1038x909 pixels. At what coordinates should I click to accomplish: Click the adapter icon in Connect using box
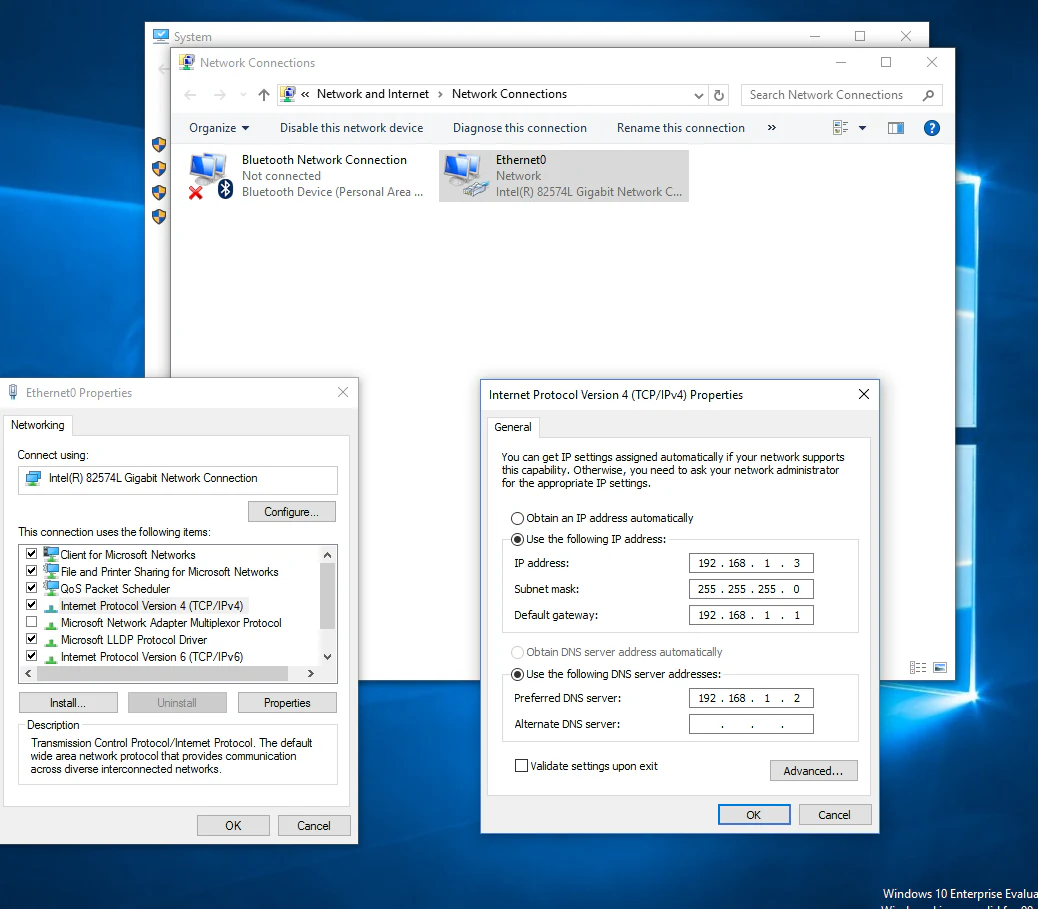33,478
